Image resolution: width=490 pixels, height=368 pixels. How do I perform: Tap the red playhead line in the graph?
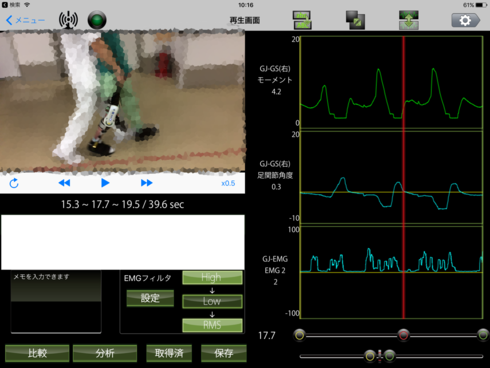point(403,177)
